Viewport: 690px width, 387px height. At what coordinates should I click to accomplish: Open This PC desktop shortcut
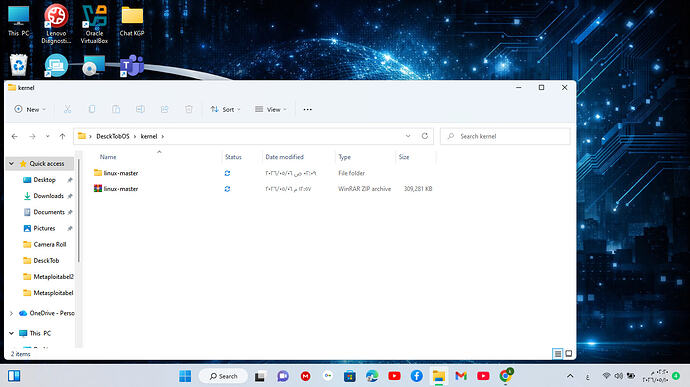[x=18, y=20]
